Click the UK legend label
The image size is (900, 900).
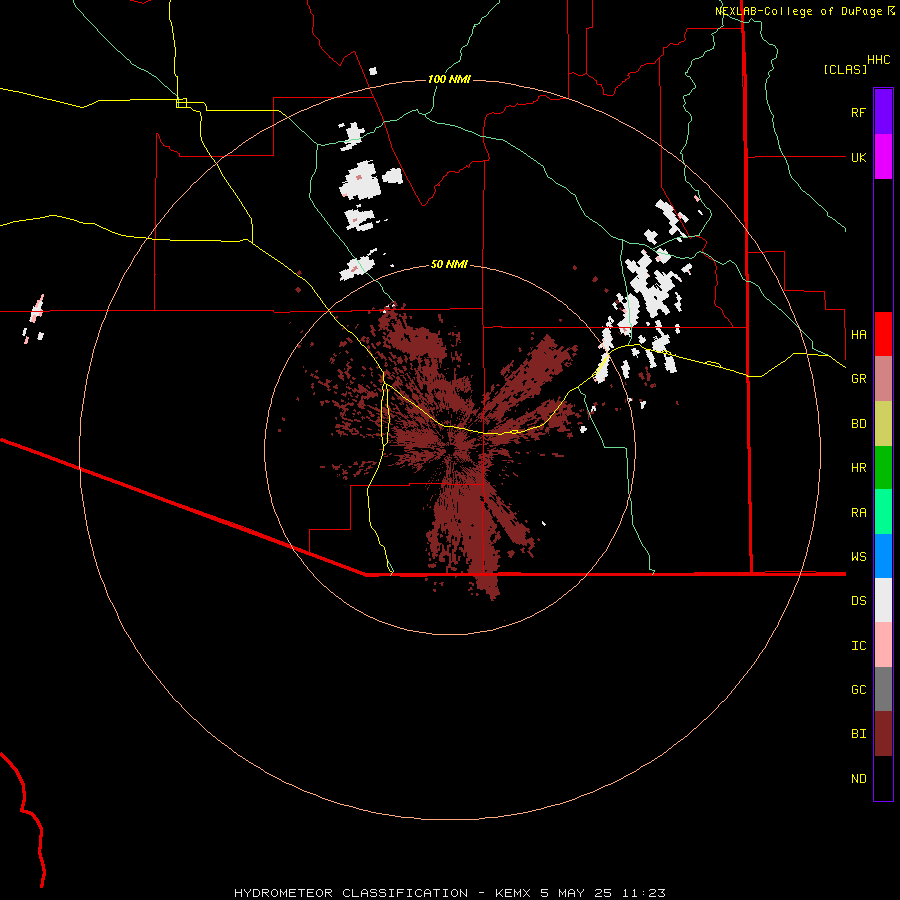[858, 157]
